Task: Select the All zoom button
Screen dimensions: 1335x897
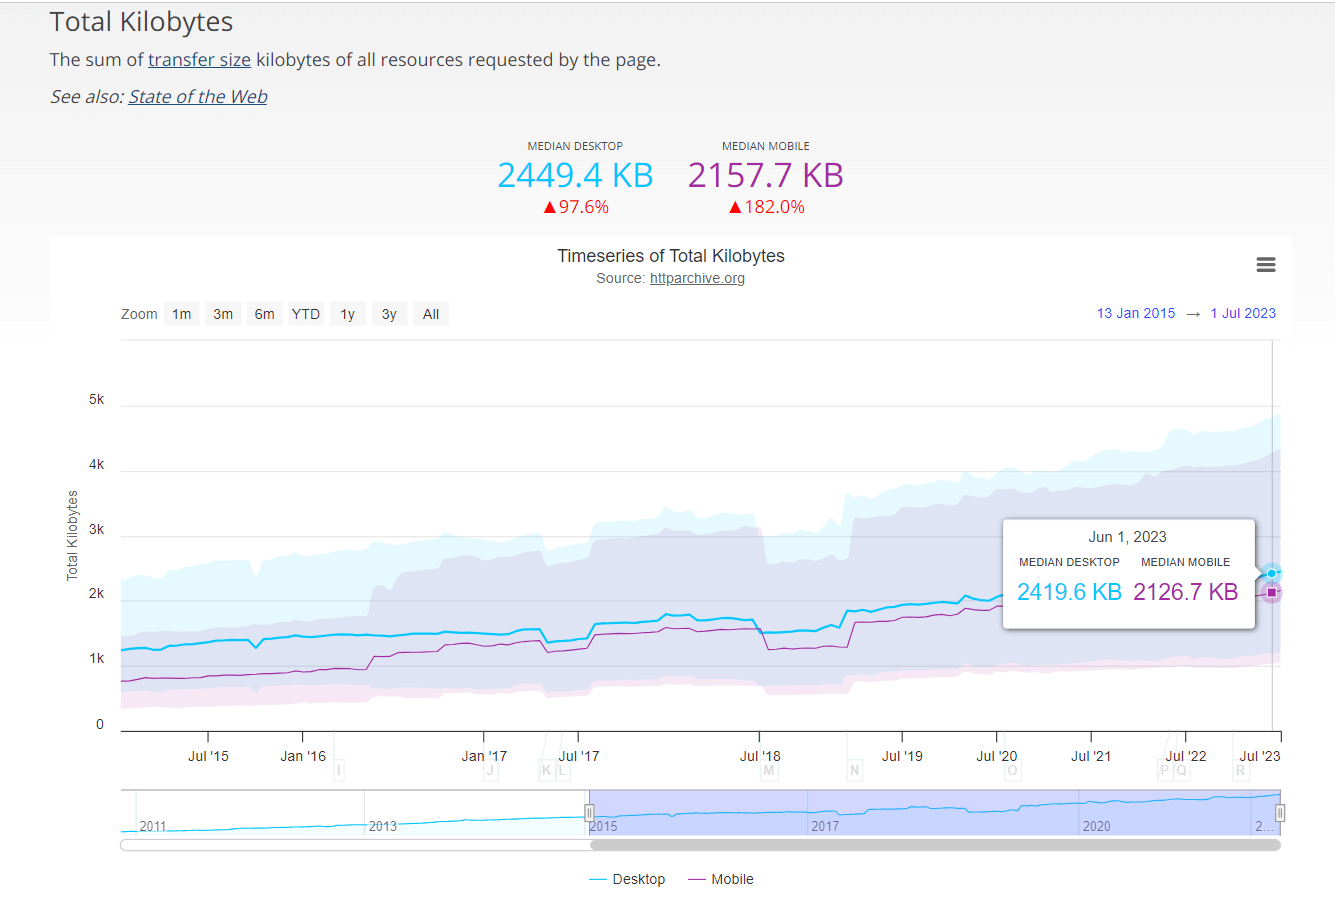Action: click(x=431, y=314)
